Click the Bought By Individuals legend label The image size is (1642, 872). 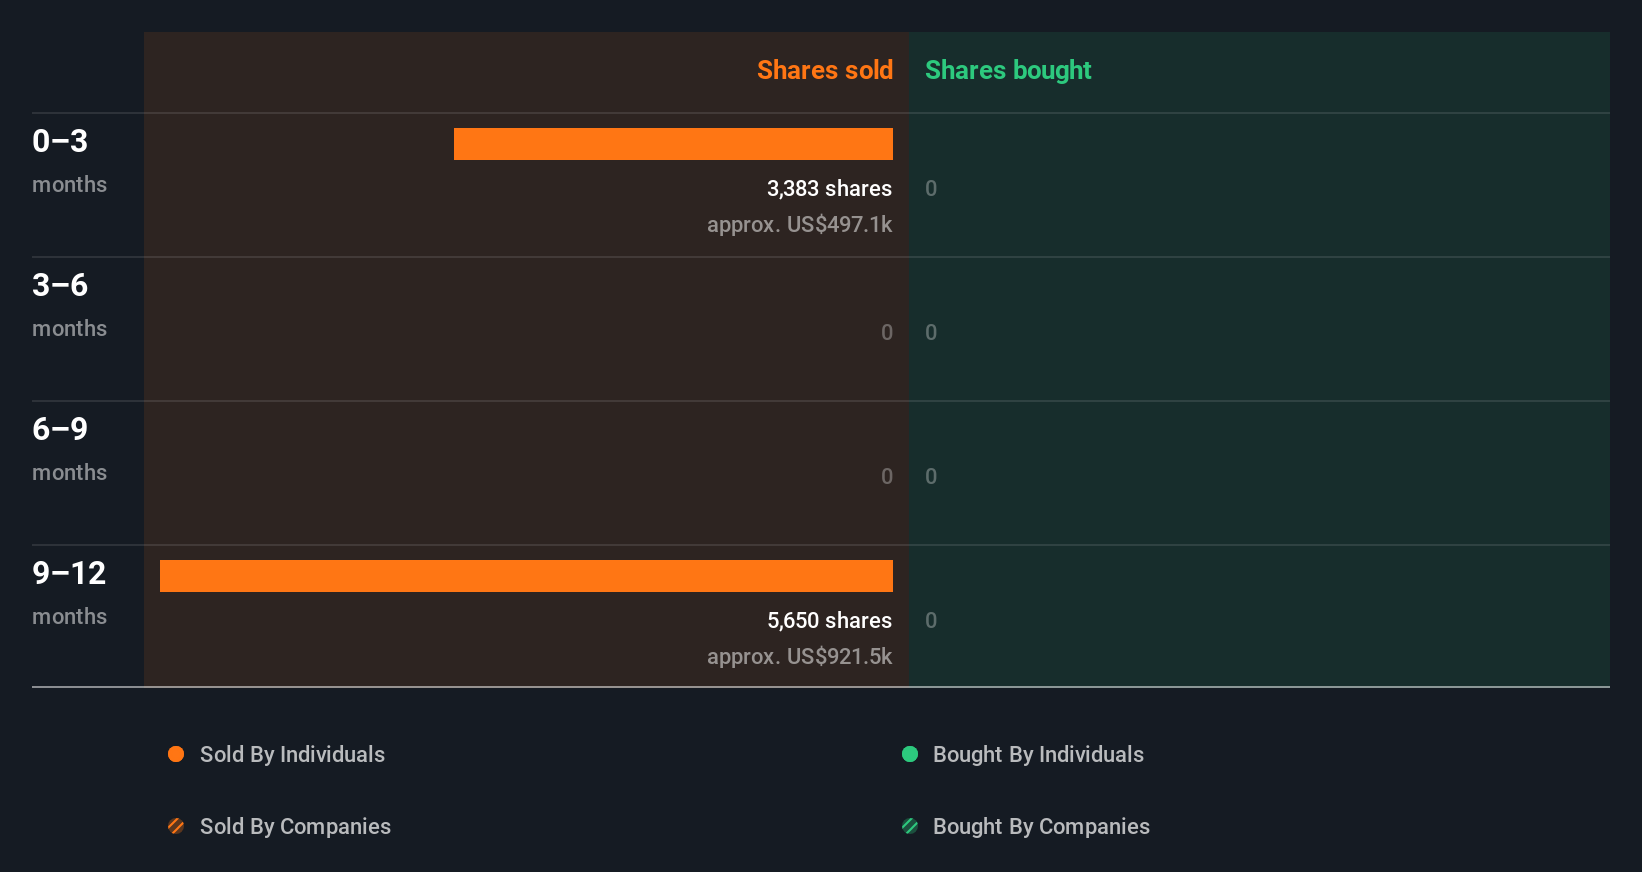(x=1038, y=754)
